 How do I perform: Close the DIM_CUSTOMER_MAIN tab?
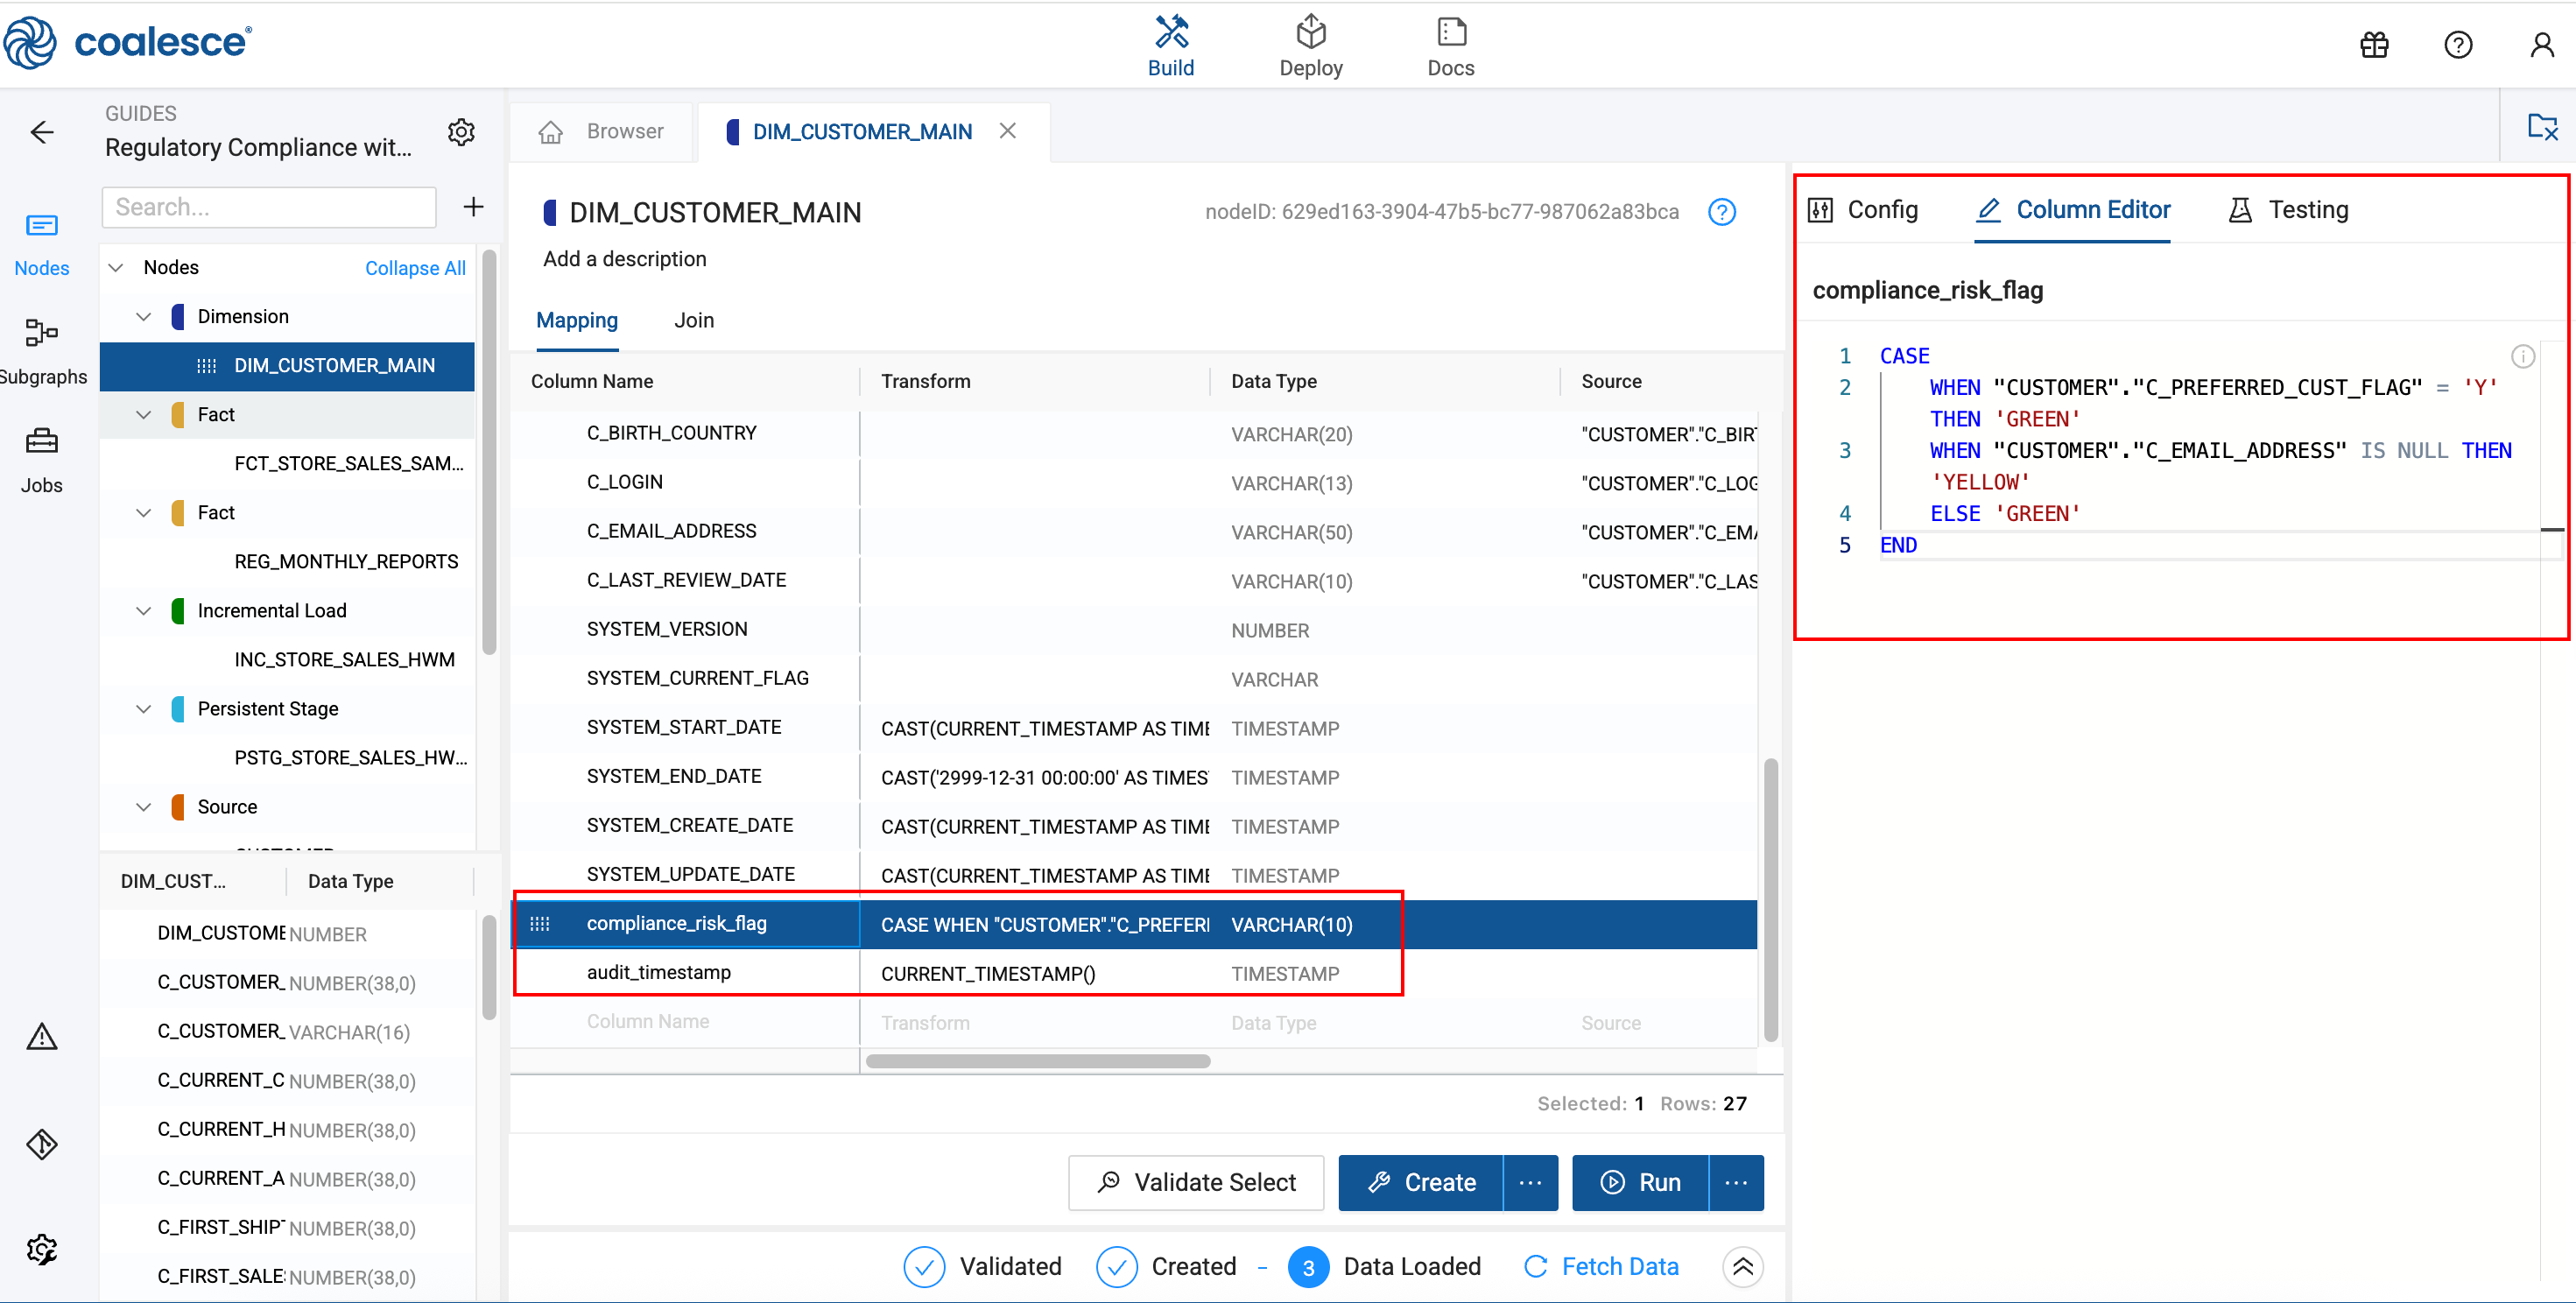pyautogui.click(x=1008, y=131)
